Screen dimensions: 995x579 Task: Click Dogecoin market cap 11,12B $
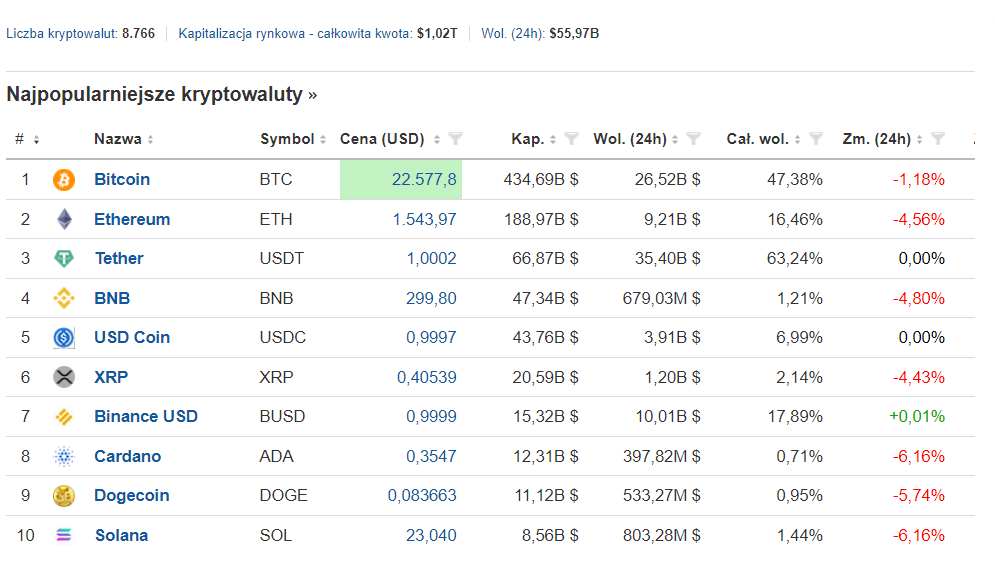(x=546, y=495)
